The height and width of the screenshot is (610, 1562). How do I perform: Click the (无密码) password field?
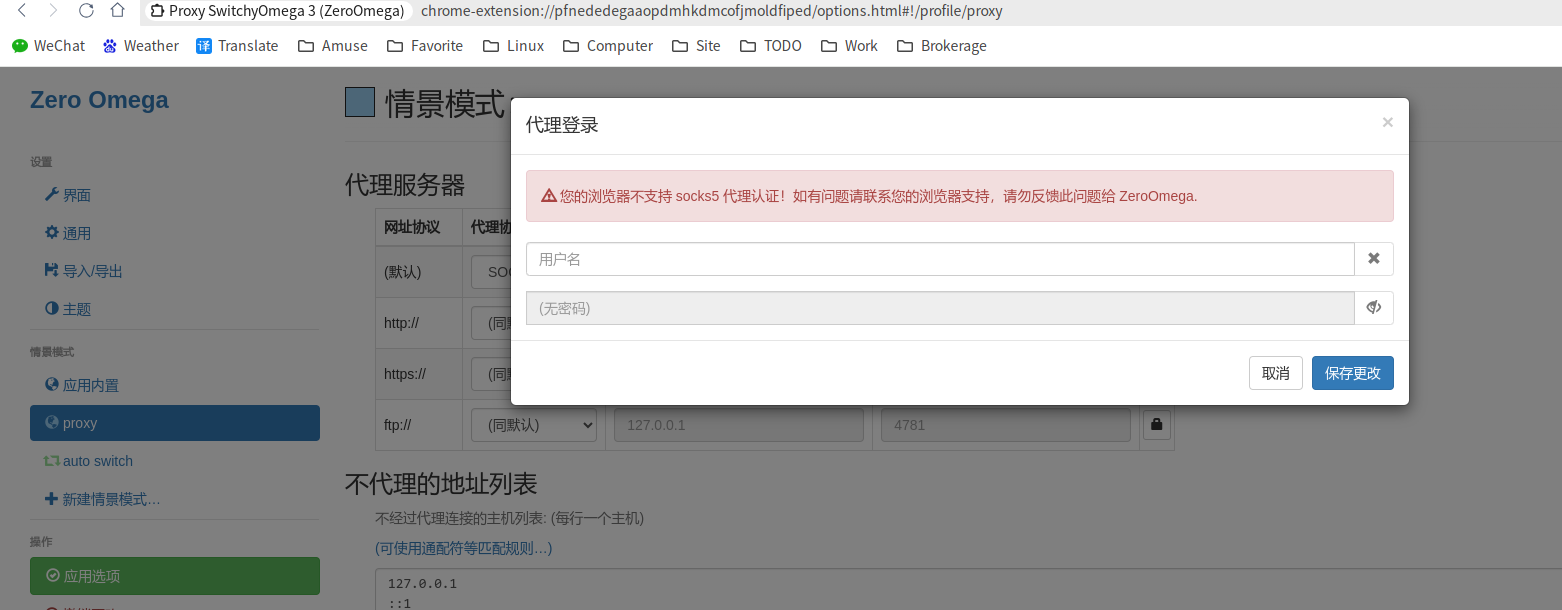[x=940, y=308]
